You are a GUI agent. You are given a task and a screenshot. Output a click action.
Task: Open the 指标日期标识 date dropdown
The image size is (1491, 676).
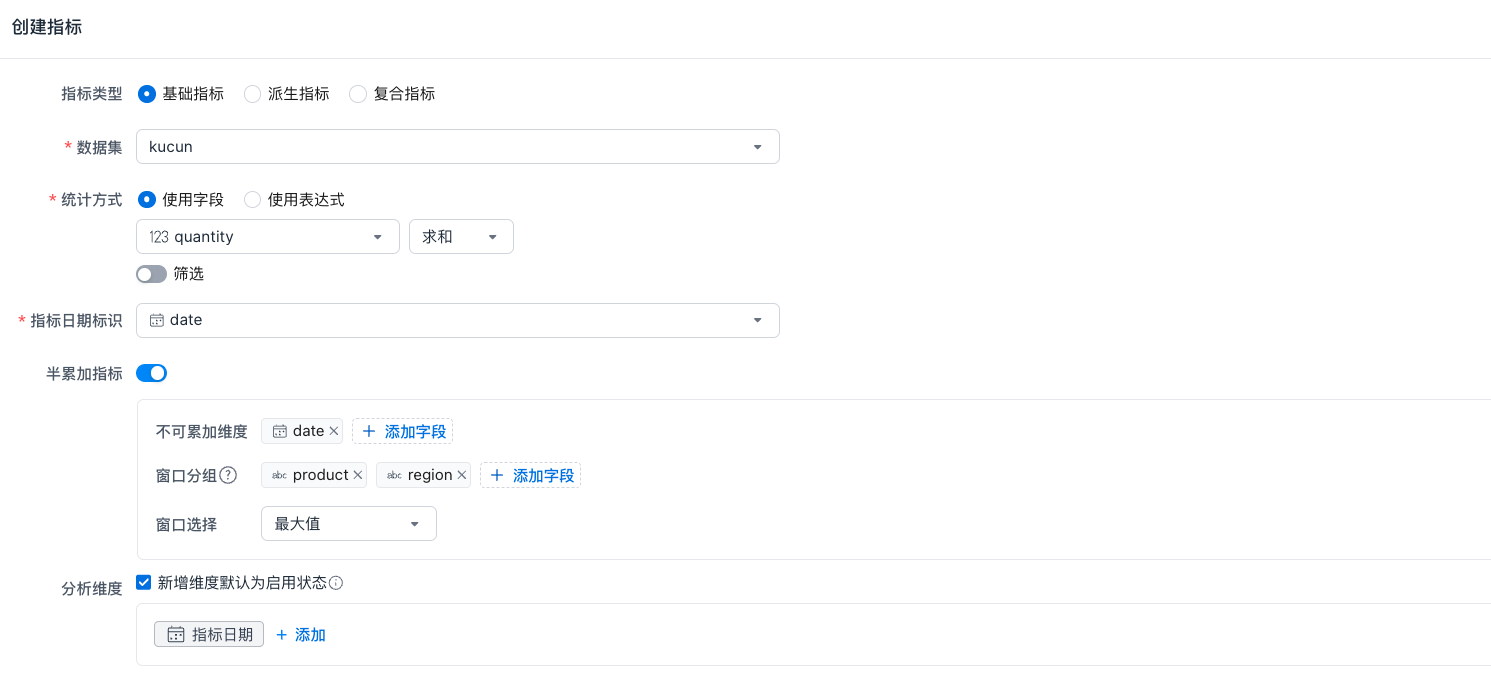(457, 320)
